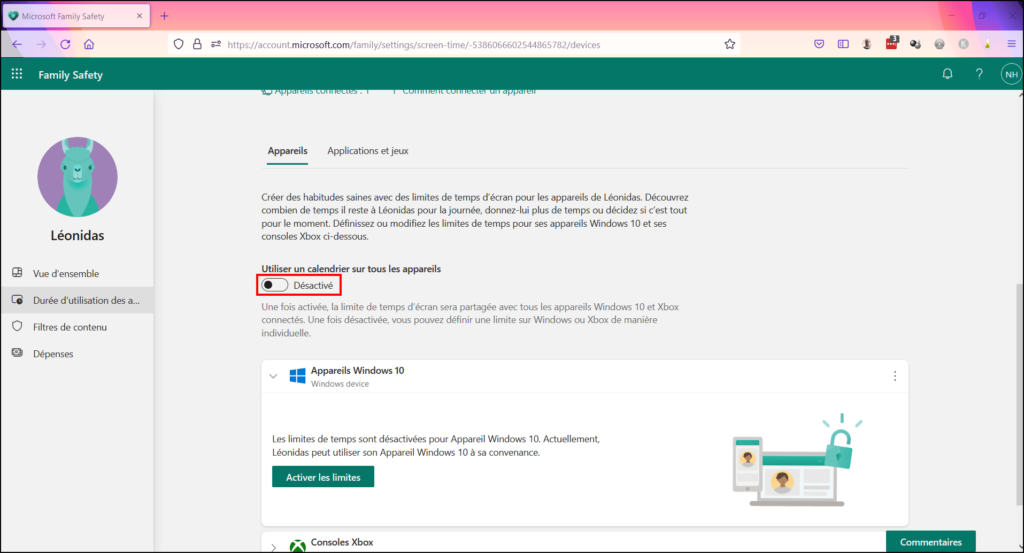Open Vue d'ensemble in sidebar

tap(77, 274)
